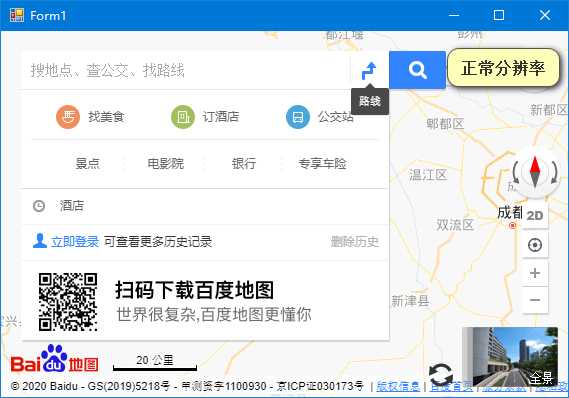The width and height of the screenshot is (569, 398).
Task: Toggle the 2D map view
Action: point(535,216)
